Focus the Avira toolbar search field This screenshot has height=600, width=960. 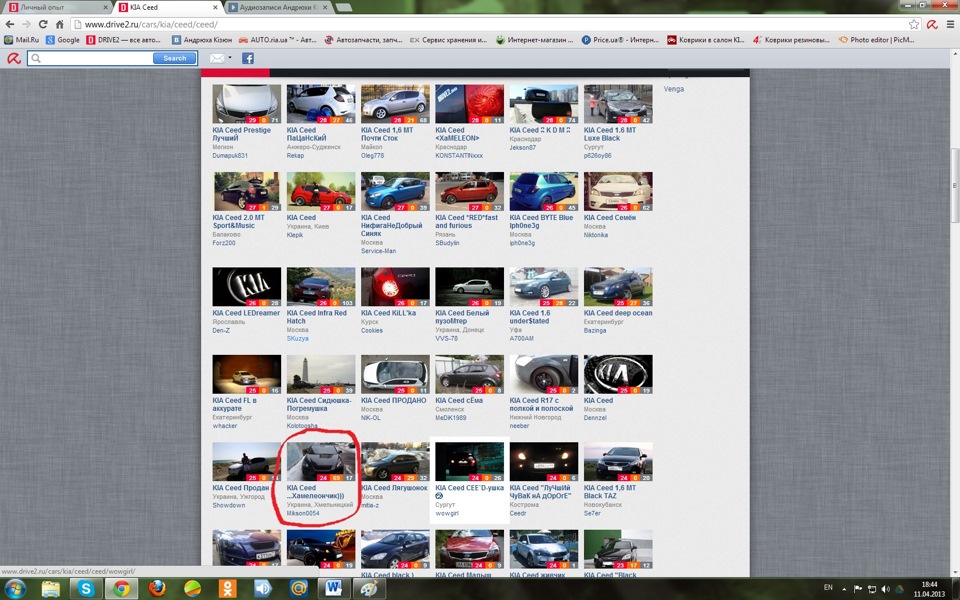pos(91,58)
